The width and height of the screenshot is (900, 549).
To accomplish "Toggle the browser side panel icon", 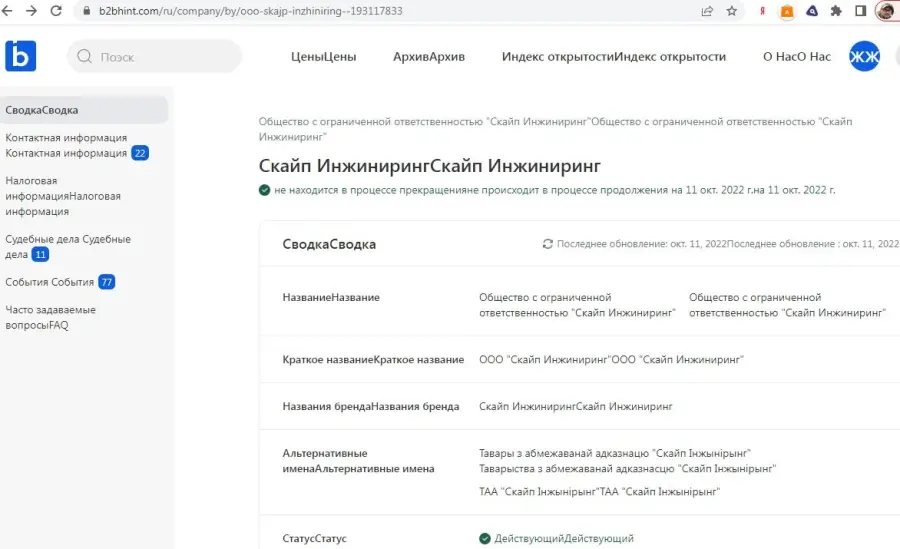I will (x=860, y=11).
